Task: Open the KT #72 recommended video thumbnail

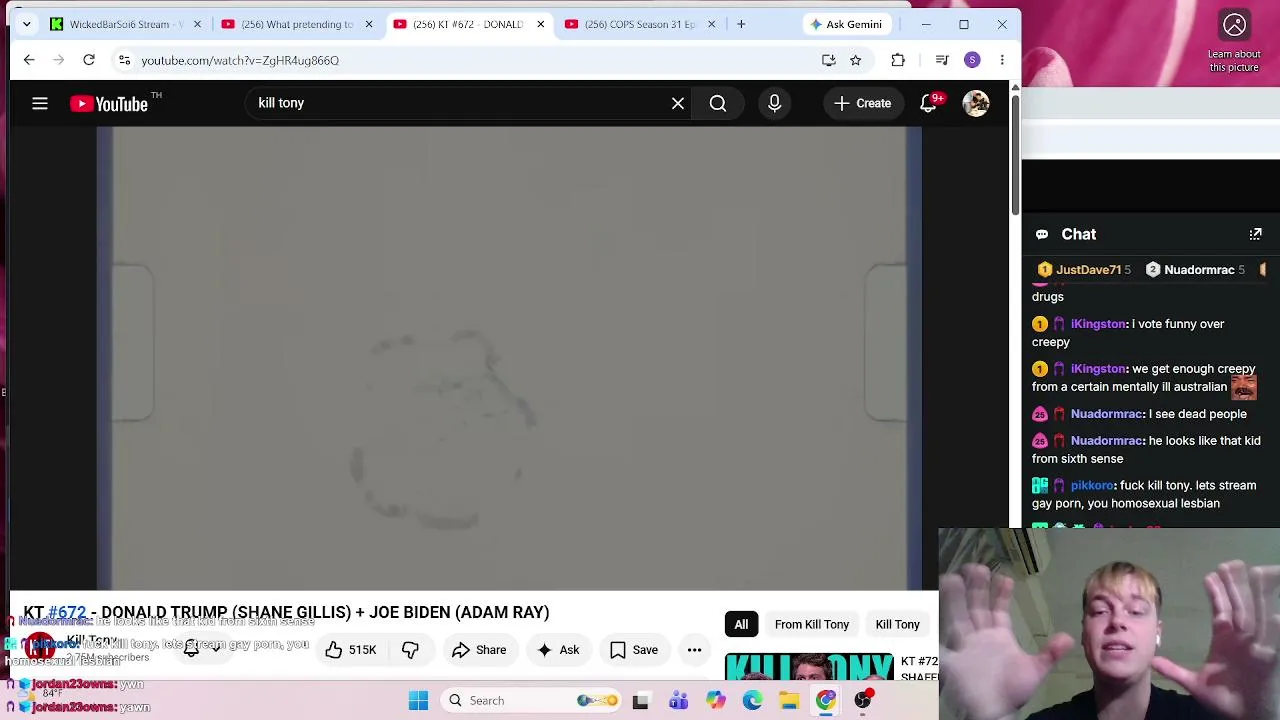Action: [809, 668]
